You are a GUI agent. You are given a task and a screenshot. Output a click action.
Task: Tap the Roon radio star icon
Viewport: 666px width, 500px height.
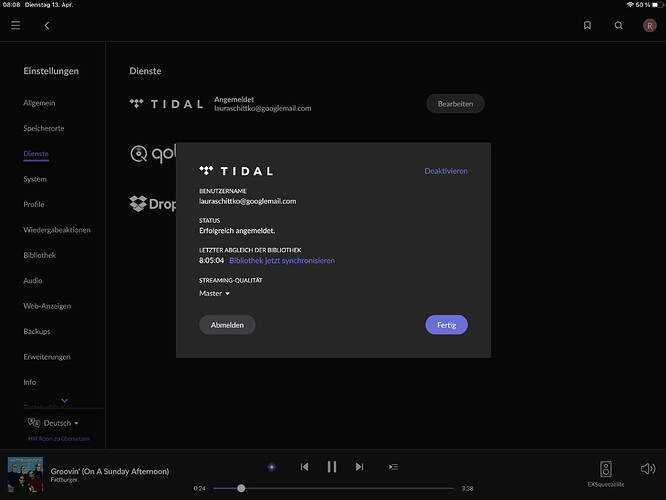click(272, 467)
